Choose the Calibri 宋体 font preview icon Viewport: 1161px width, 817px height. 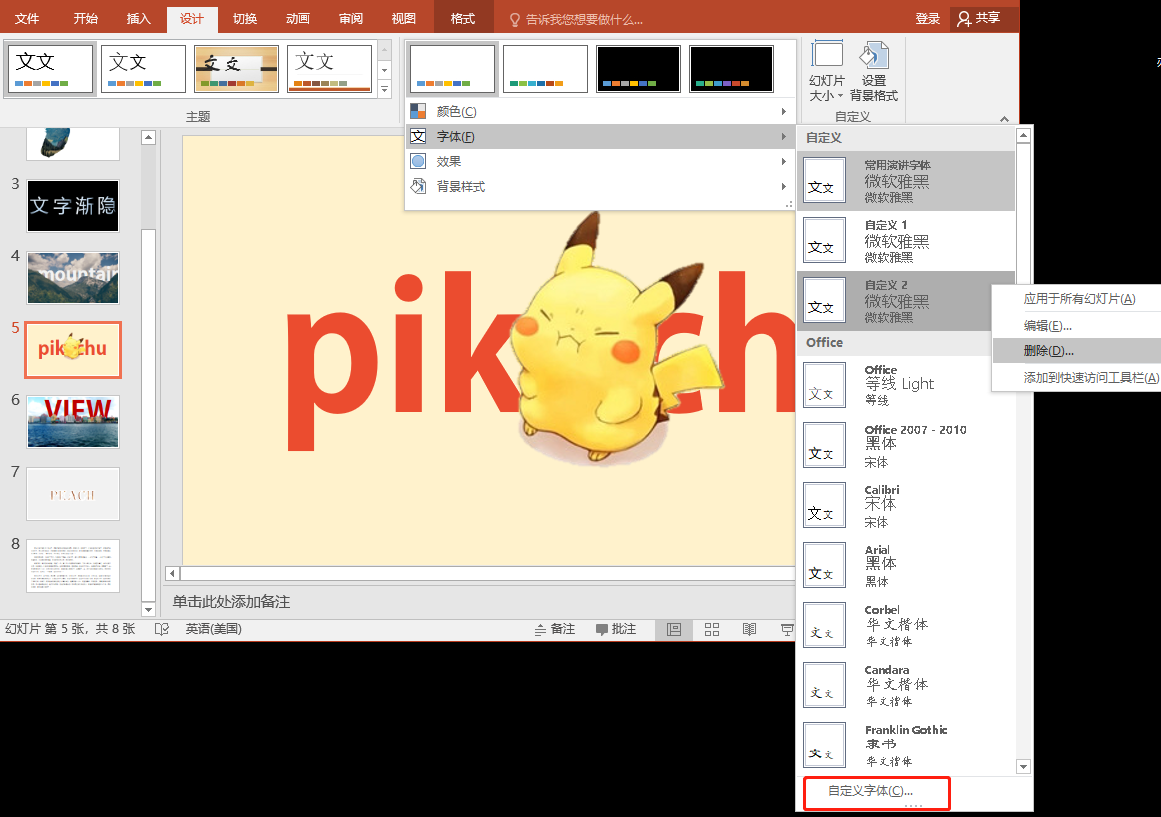click(824, 505)
